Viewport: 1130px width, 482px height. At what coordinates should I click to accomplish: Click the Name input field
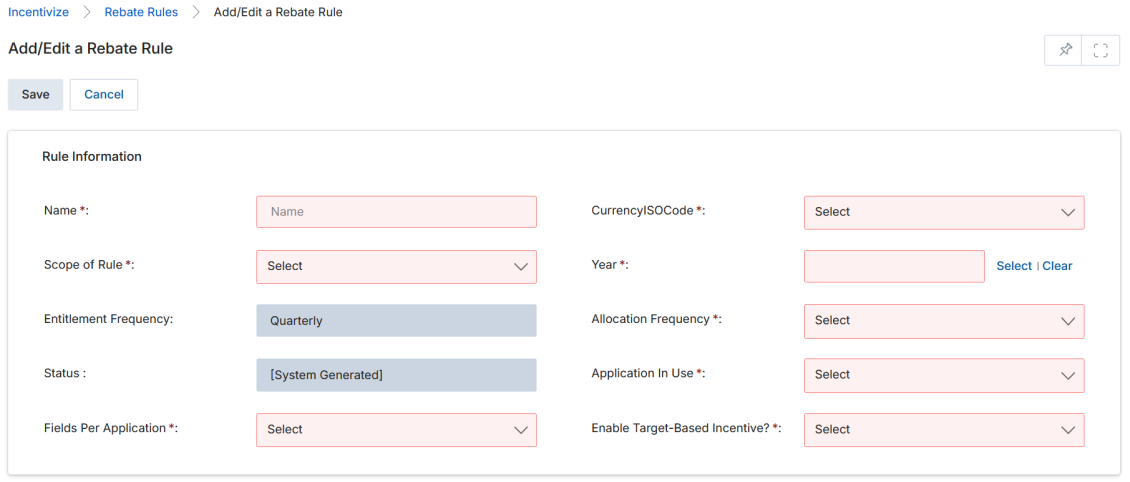coord(396,212)
